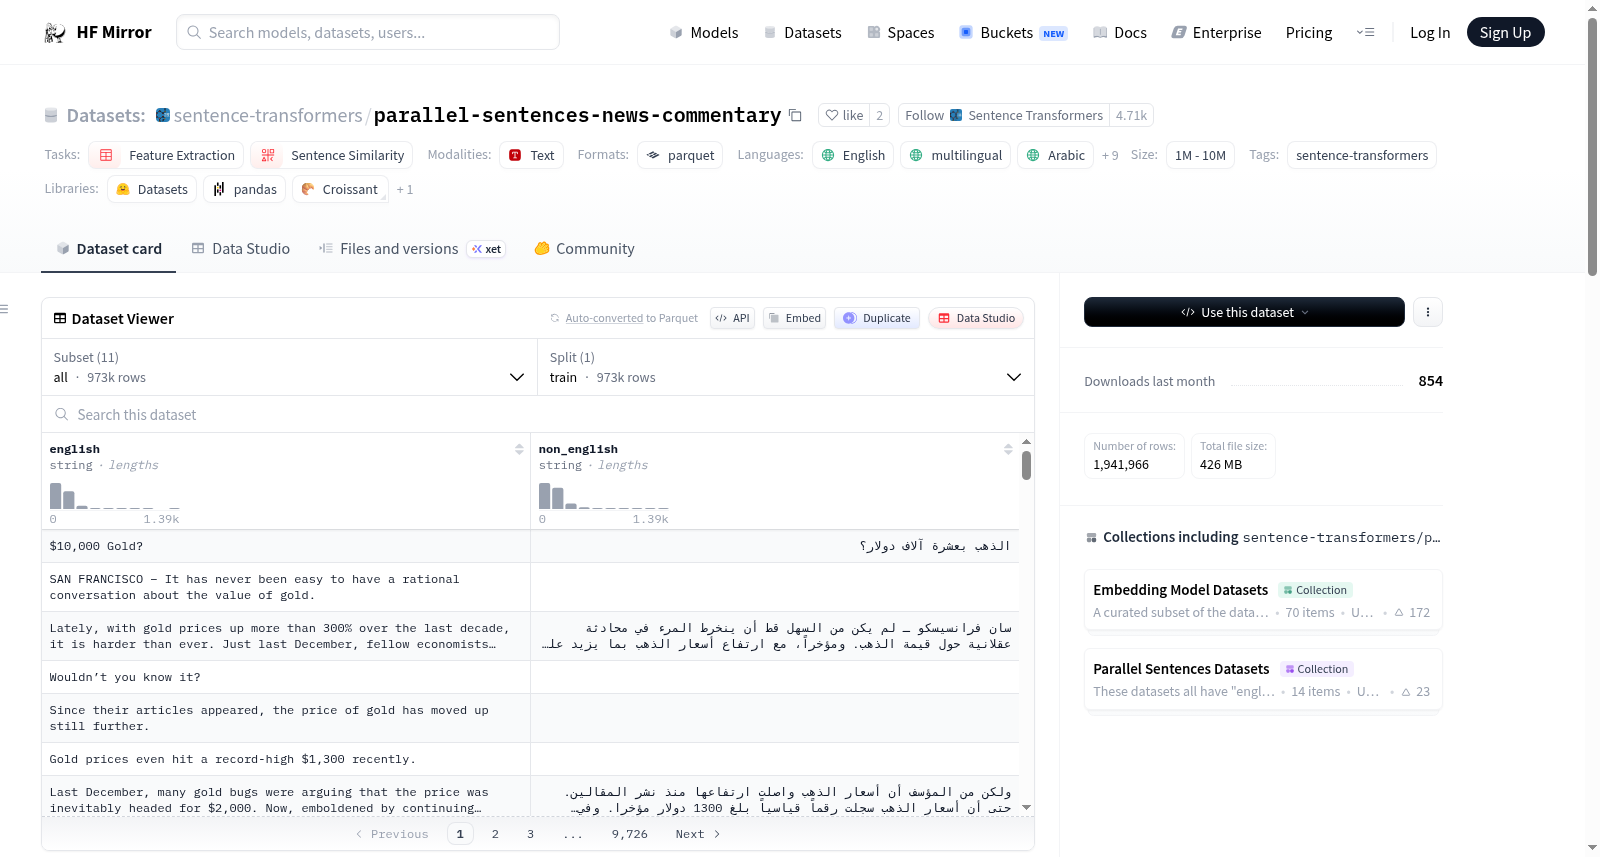1600x857 pixels.
Task: Click the Dataset Viewer table icon
Action: click(60, 318)
